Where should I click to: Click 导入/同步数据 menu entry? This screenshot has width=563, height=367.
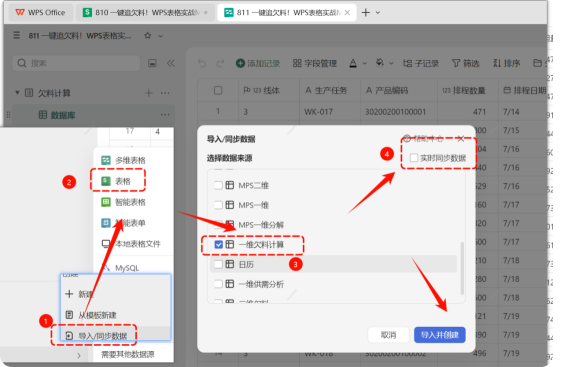point(96,336)
